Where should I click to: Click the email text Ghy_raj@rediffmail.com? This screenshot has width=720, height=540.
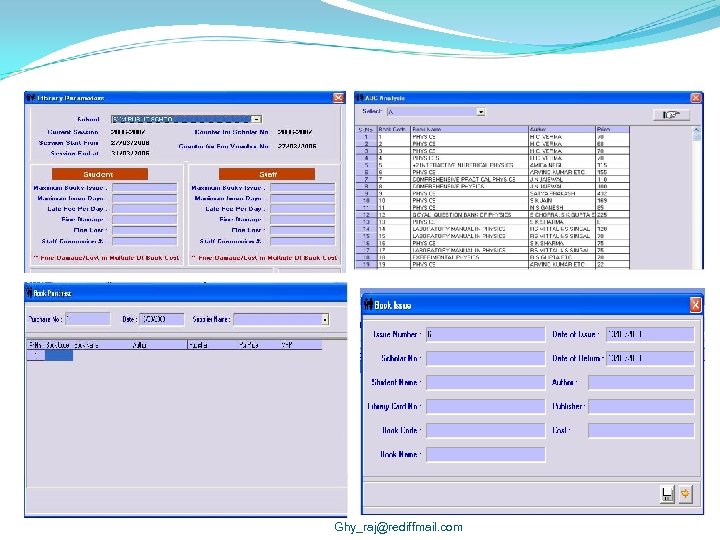pyautogui.click(x=398, y=527)
